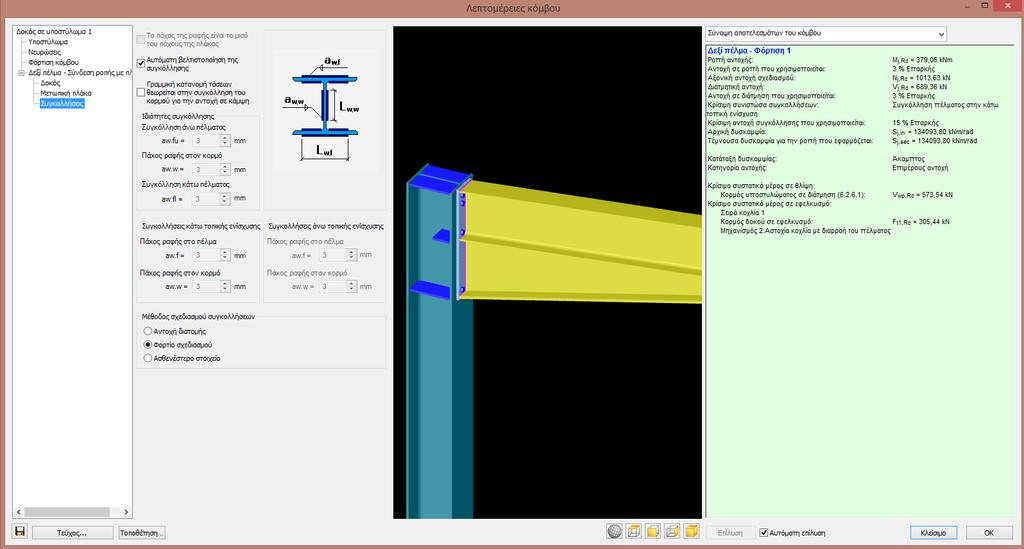The width and height of the screenshot is (1024, 549).
Task: Select the shaded yellow box view icon
Action: [652, 531]
